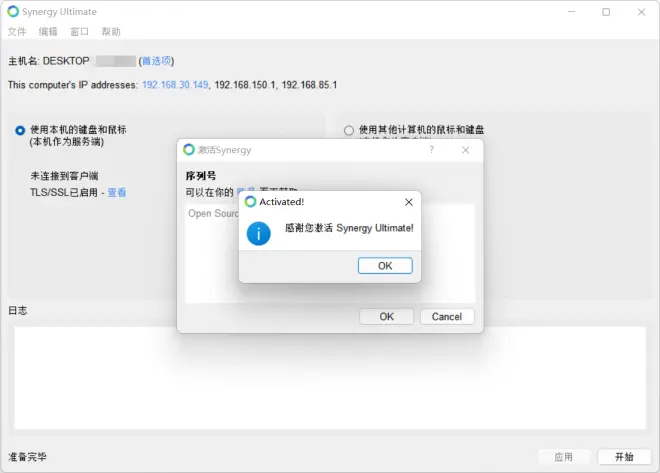Select 使用本机的键盘和鼠标 server radio button

(x=20, y=130)
